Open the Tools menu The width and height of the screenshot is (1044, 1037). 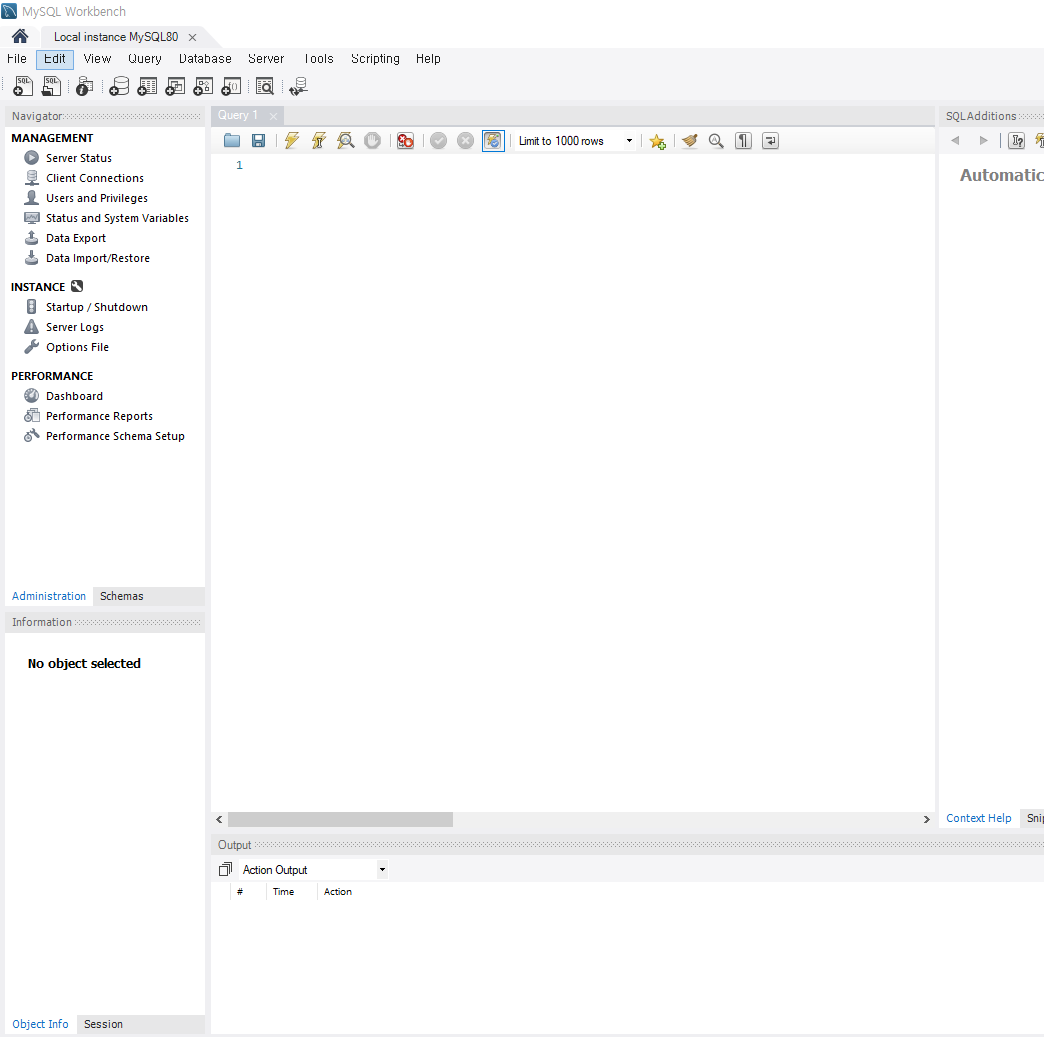(x=318, y=59)
